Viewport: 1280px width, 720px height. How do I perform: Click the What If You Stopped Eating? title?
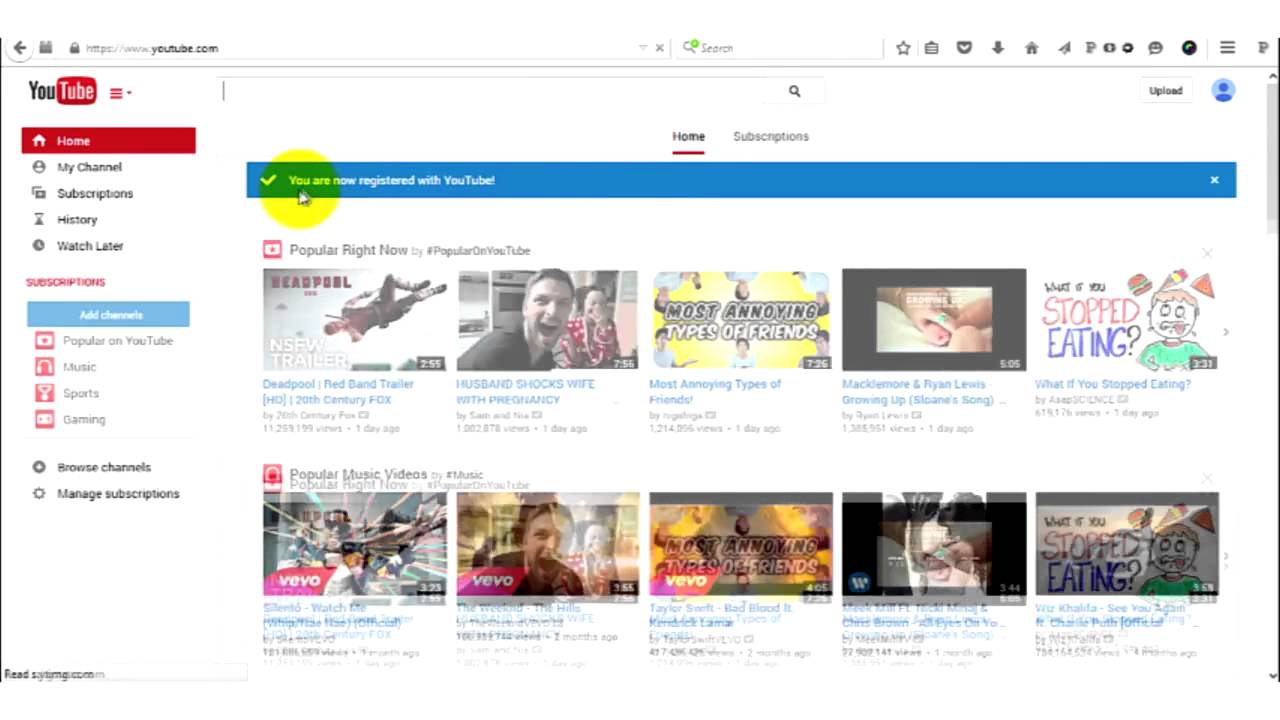(1113, 384)
